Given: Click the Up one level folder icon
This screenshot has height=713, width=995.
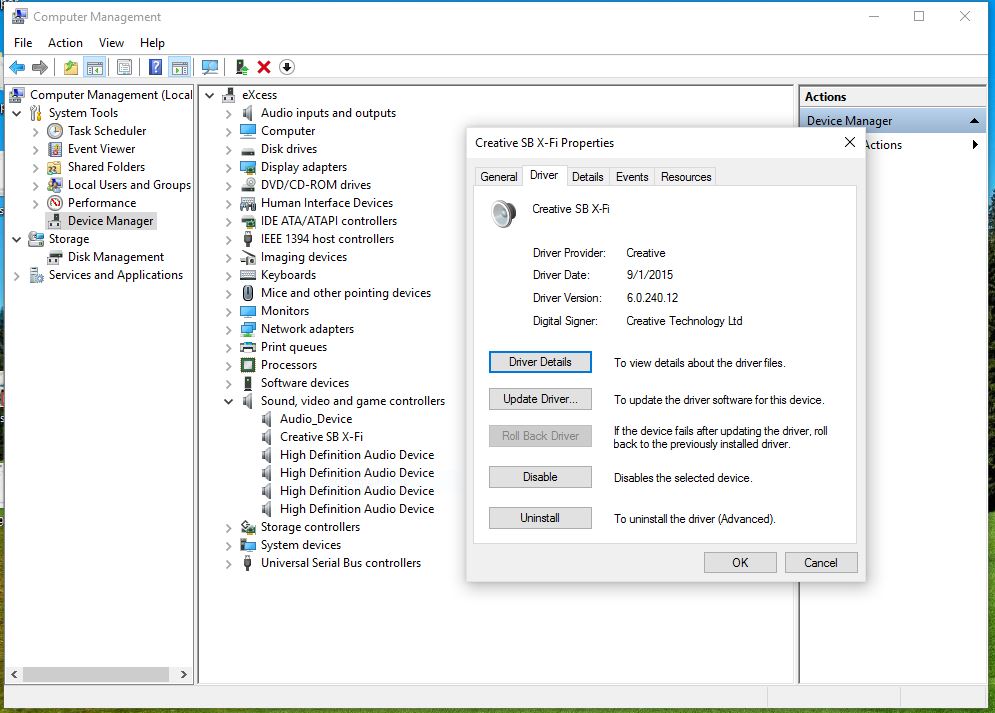Looking at the screenshot, I should pyautogui.click(x=70, y=67).
